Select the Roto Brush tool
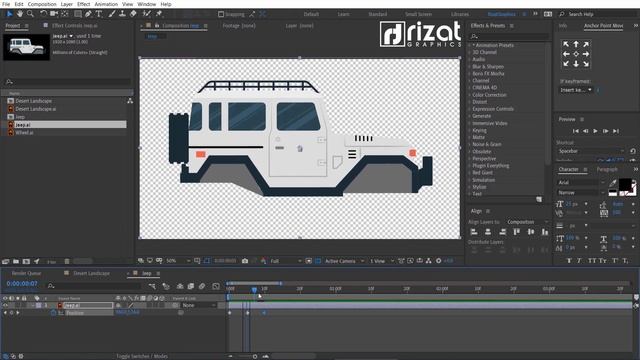 [x=147, y=14]
